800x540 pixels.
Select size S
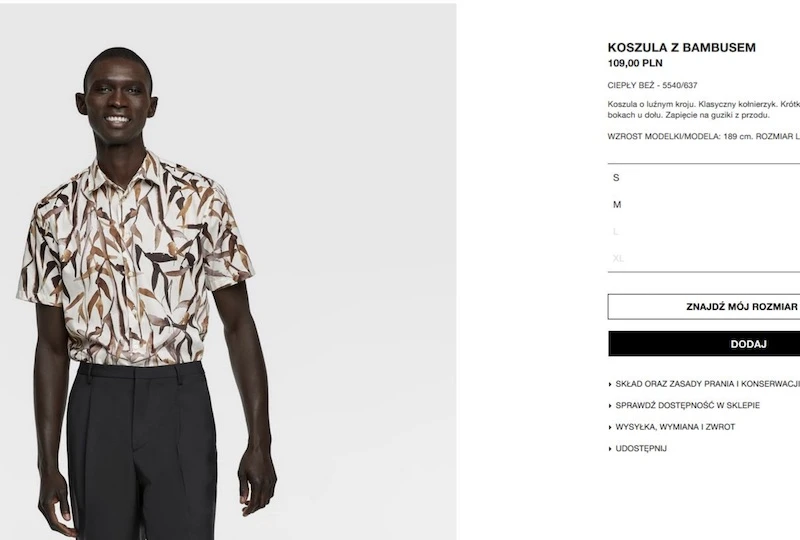(x=704, y=178)
